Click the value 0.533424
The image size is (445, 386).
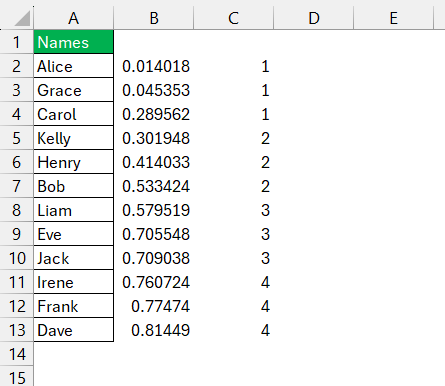(x=156, y=186)
